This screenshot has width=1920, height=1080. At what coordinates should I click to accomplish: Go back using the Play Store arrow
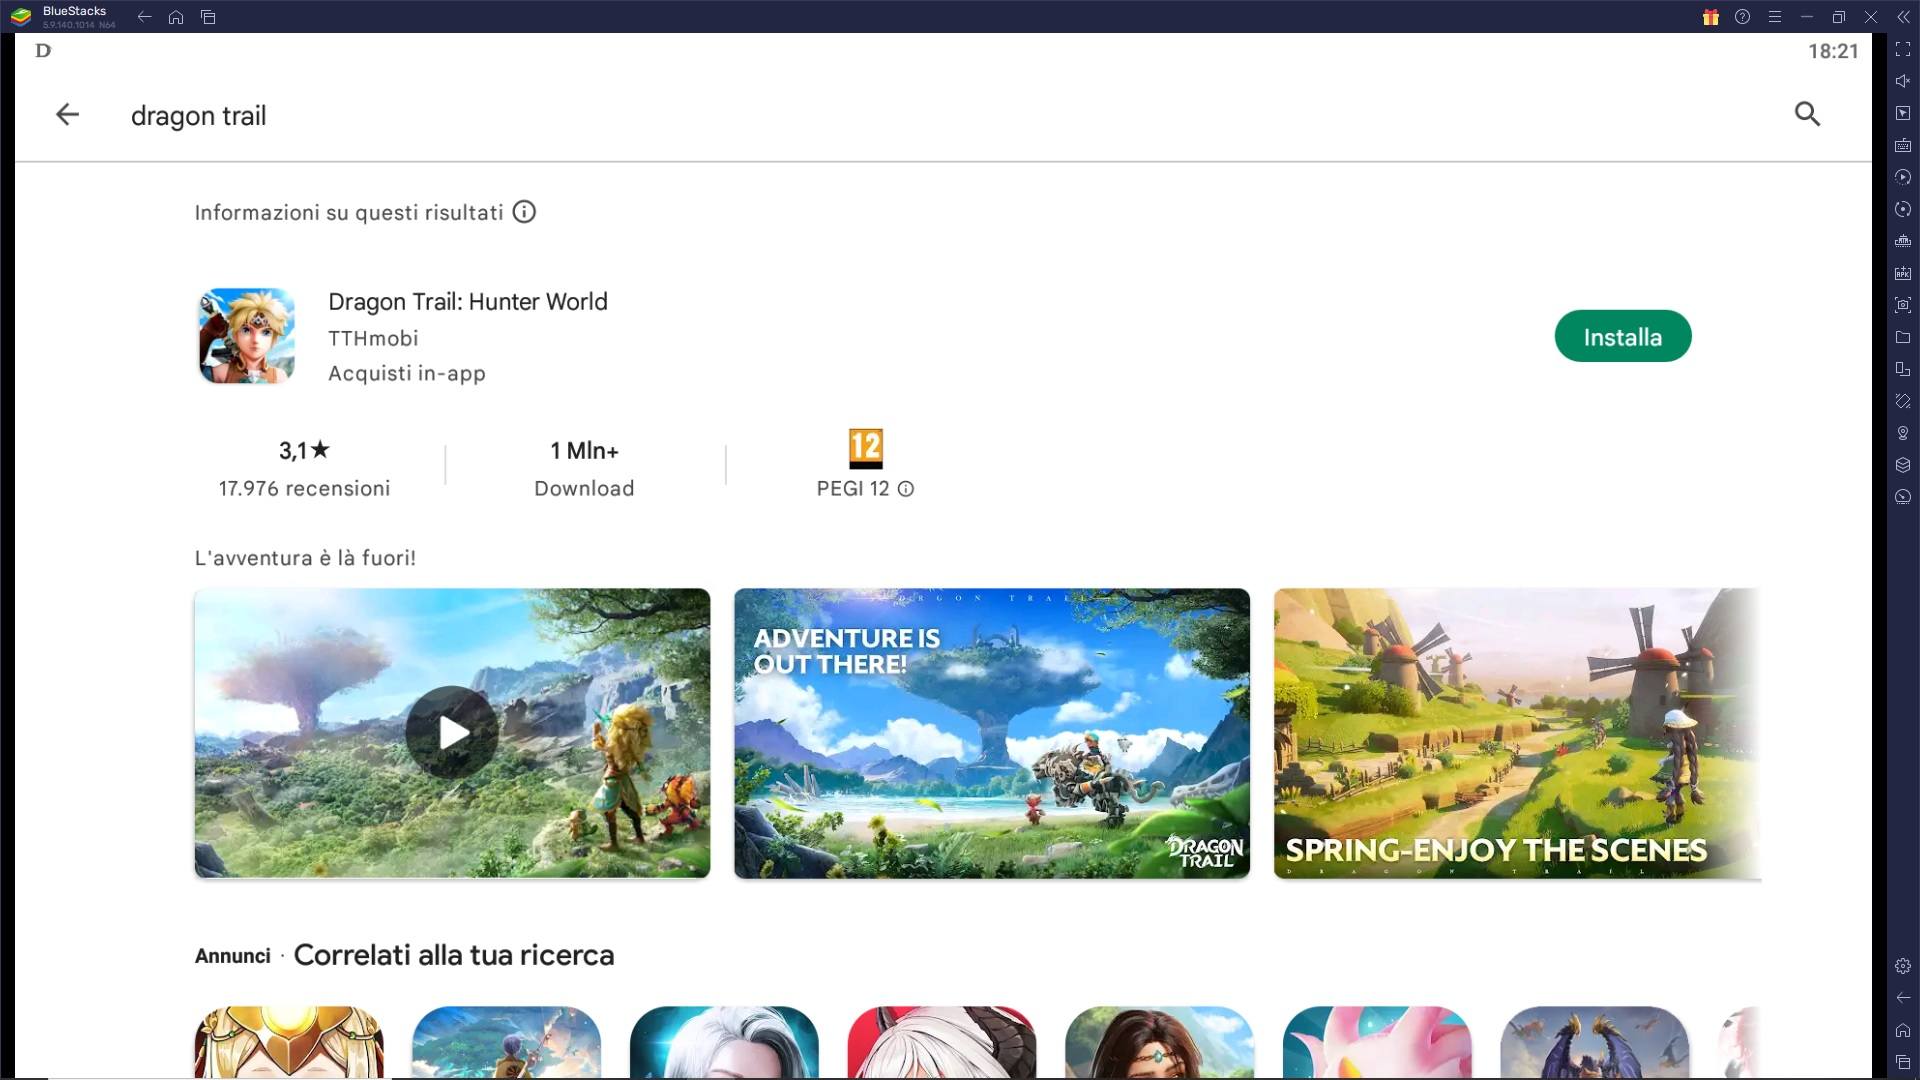pos(67,114)
